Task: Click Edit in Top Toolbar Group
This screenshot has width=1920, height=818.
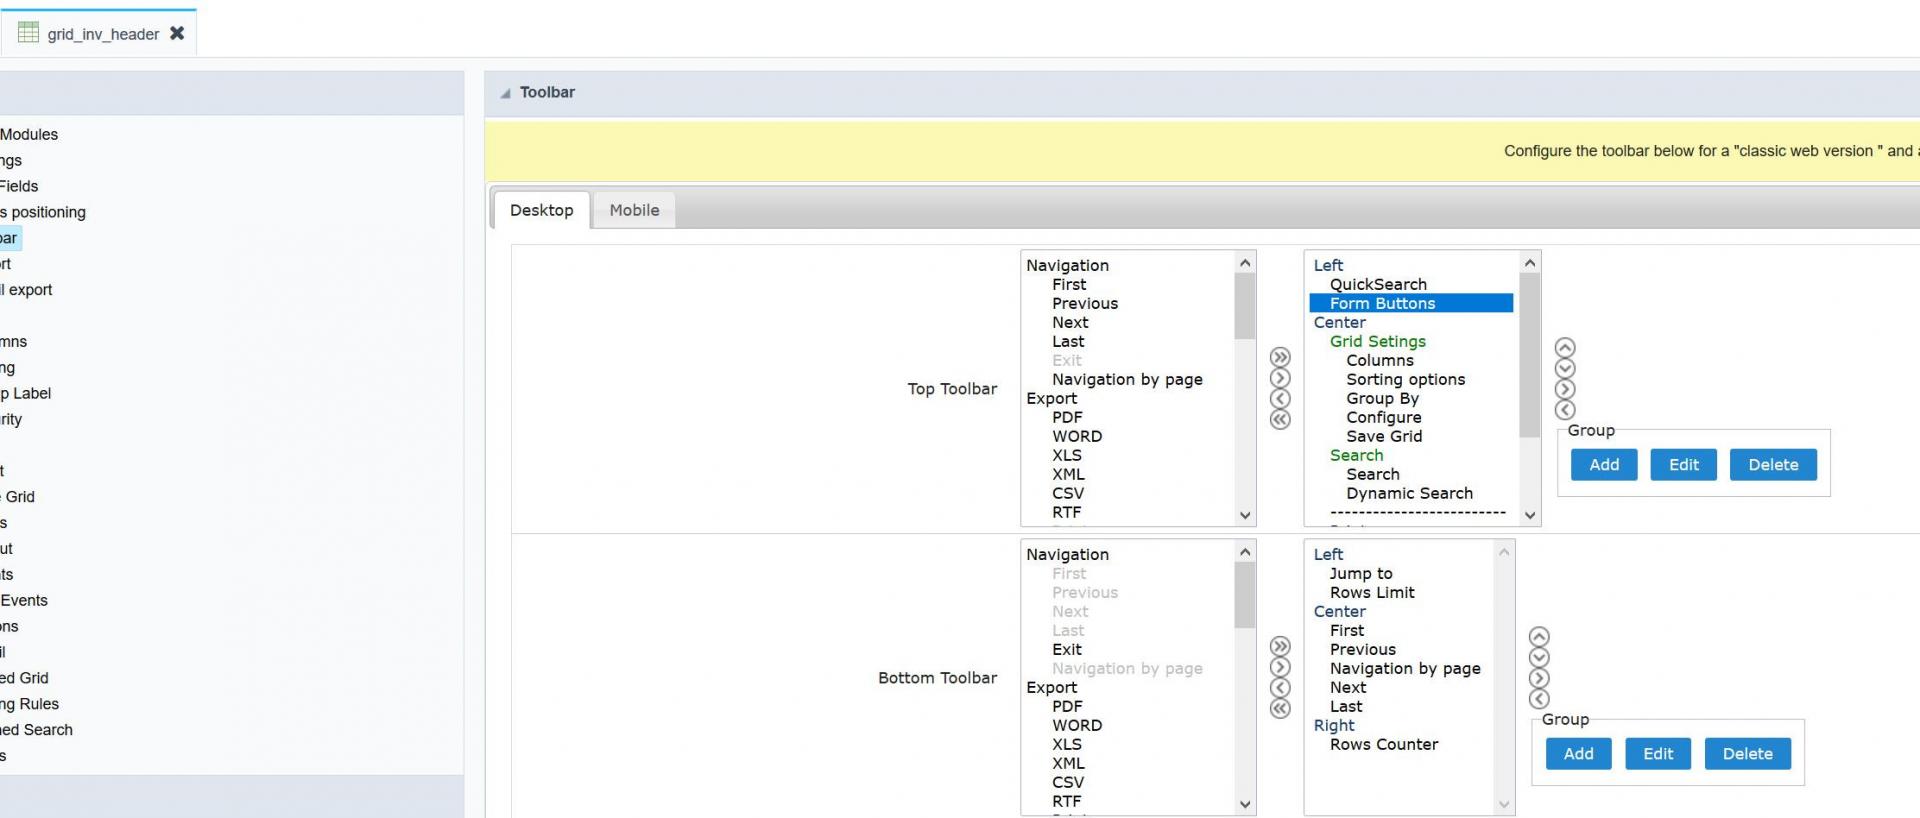Action: (x=1684, y=465)
